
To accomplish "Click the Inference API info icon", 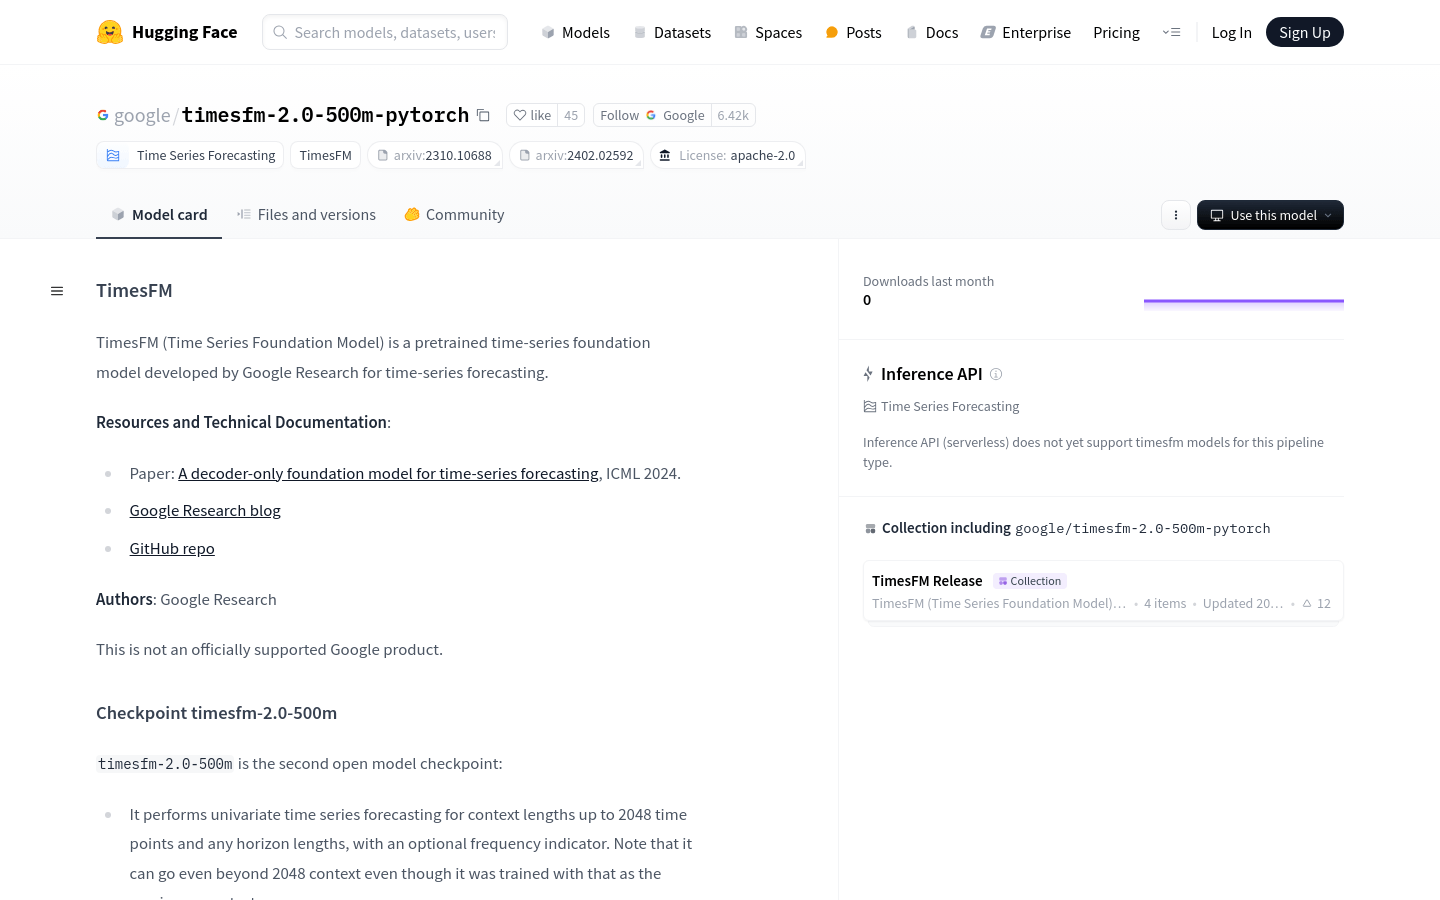I will click(996, 374).
